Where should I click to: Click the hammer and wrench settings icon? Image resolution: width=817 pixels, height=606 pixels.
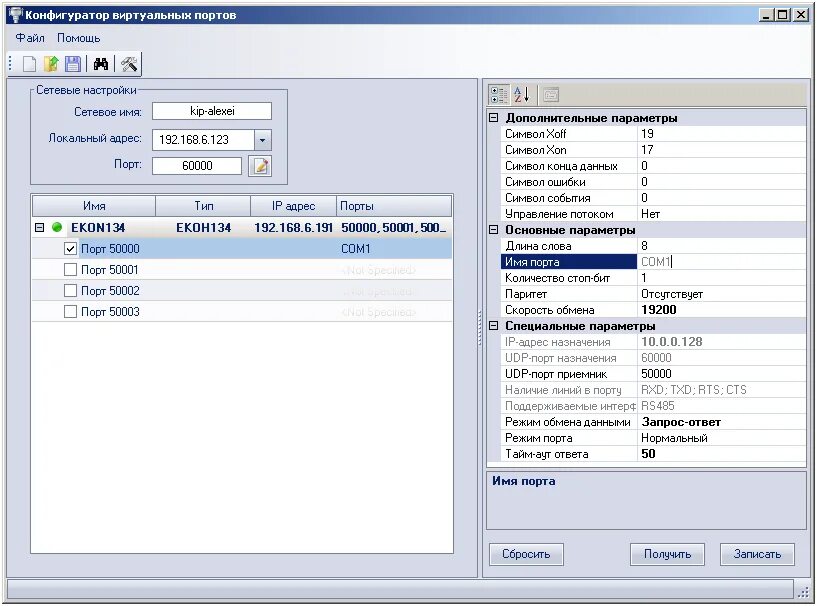(x=129, y=64)
